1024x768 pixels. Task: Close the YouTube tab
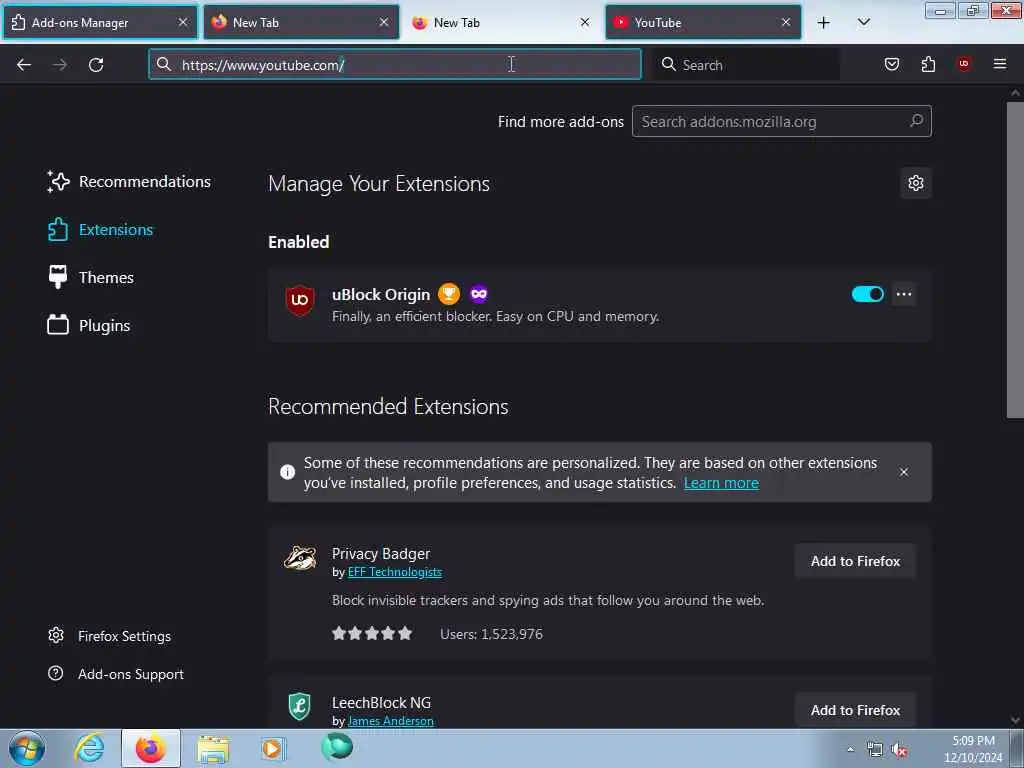click(x=786, y=22)
